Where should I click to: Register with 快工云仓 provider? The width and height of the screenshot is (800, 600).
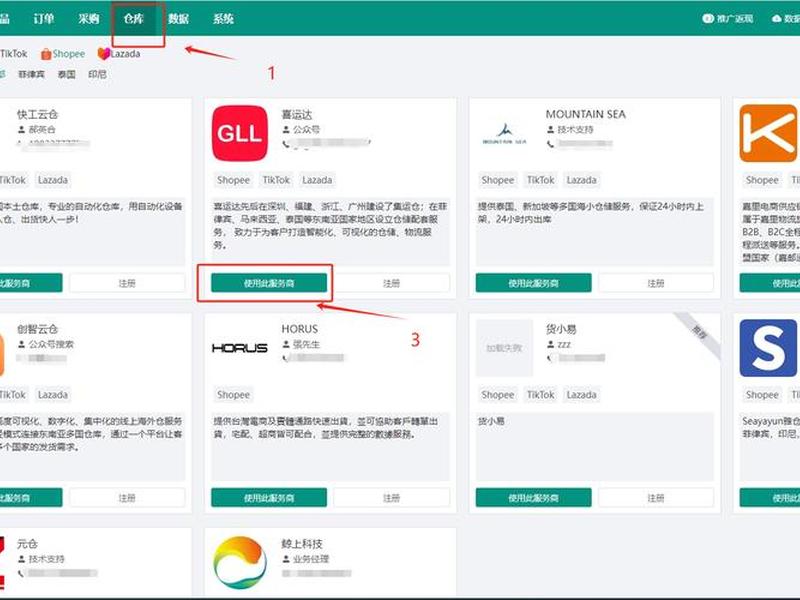(127, 283)
